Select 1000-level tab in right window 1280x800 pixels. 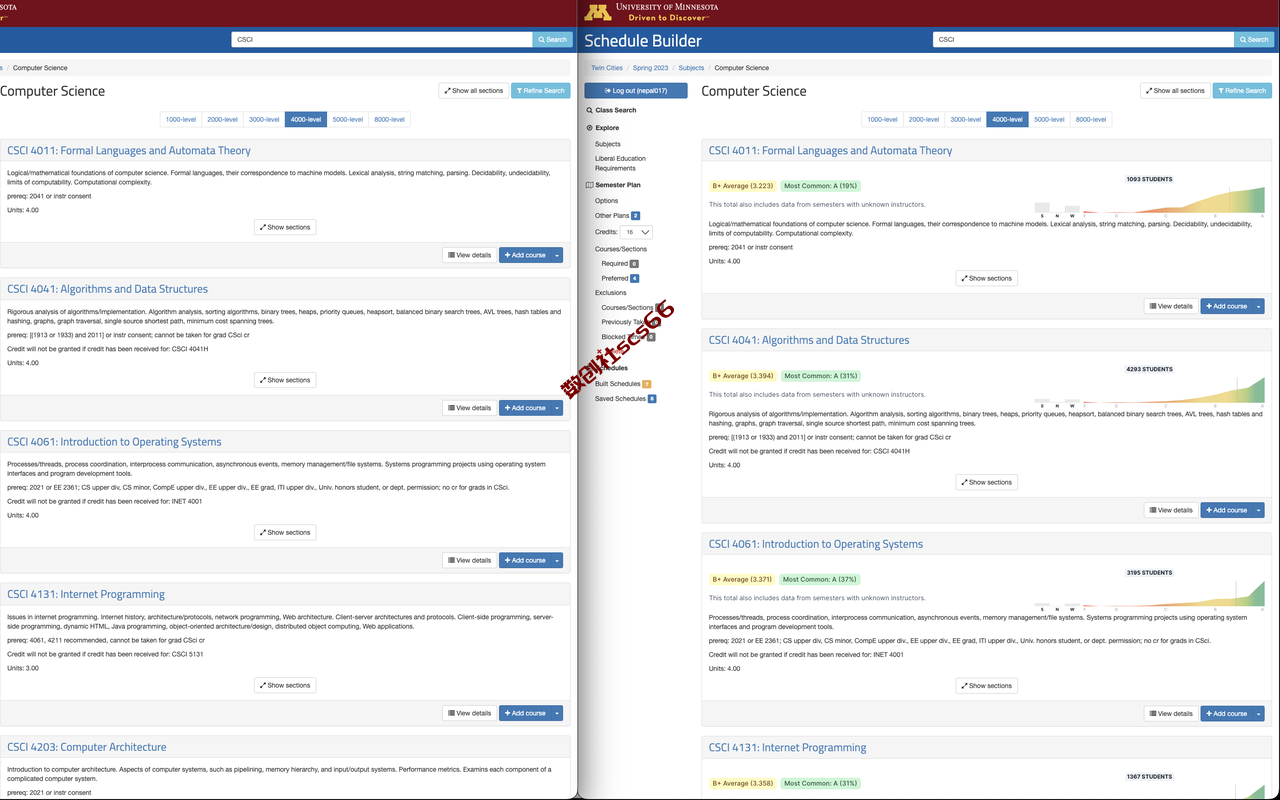[x=882, y=119]
